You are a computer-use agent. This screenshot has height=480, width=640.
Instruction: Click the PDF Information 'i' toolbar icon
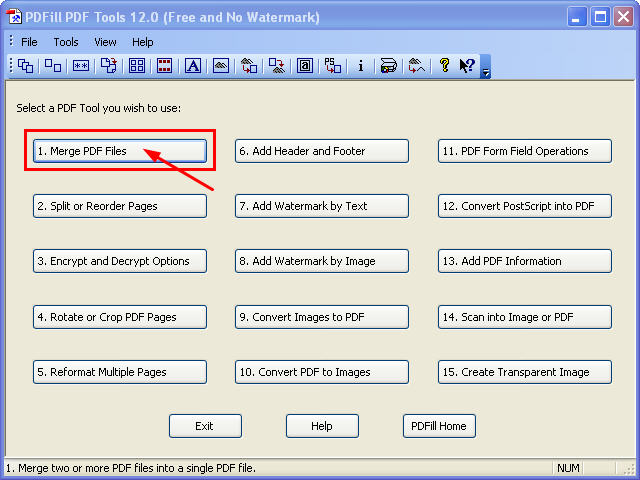(x=360, y=65)
